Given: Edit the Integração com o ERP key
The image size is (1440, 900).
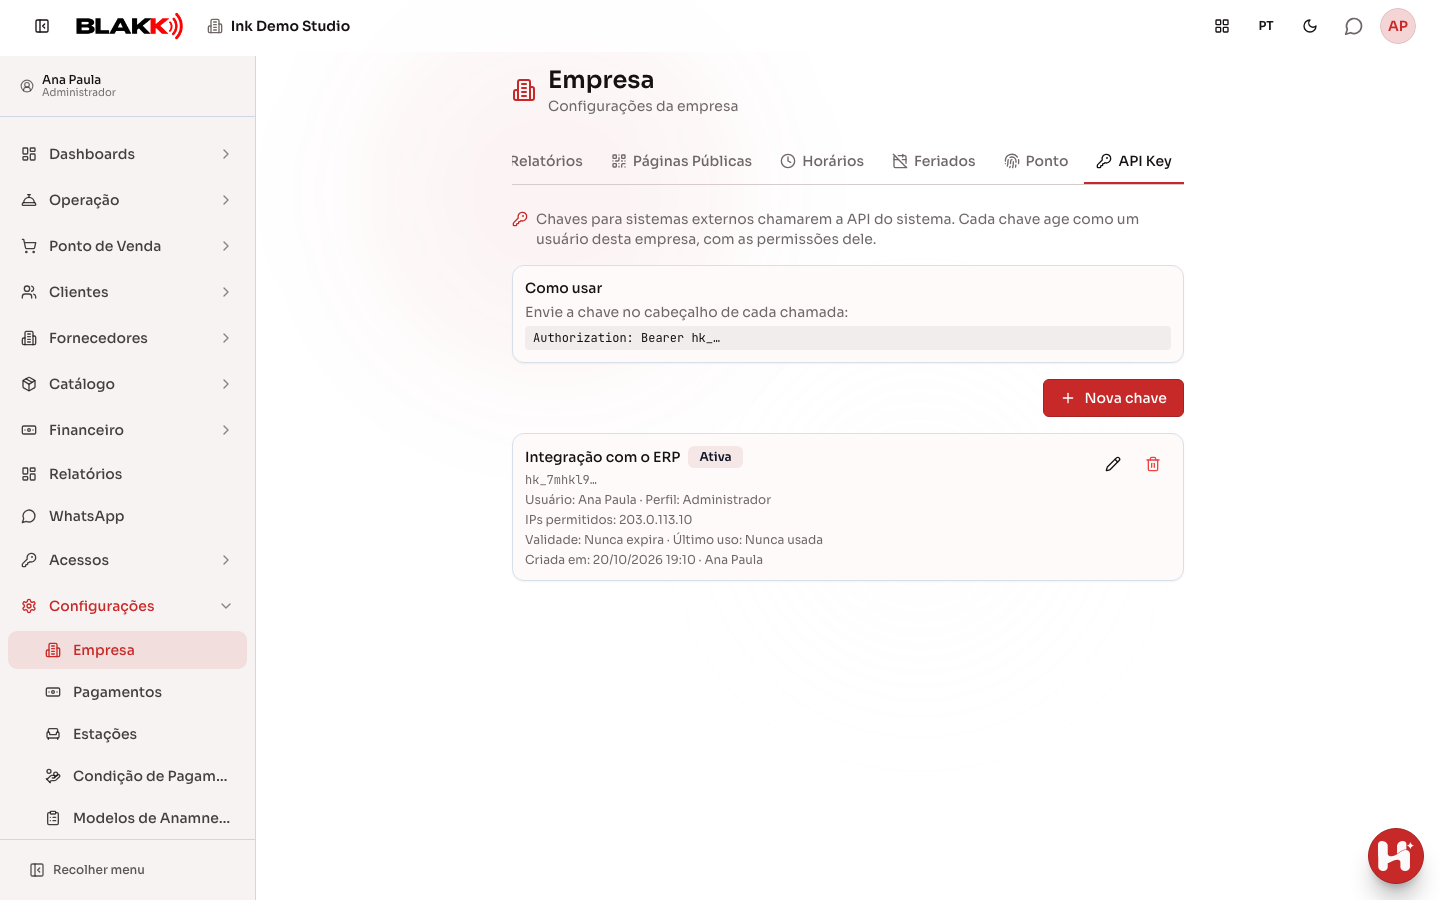Looking at the screenshot, I should click(1113, 464).
